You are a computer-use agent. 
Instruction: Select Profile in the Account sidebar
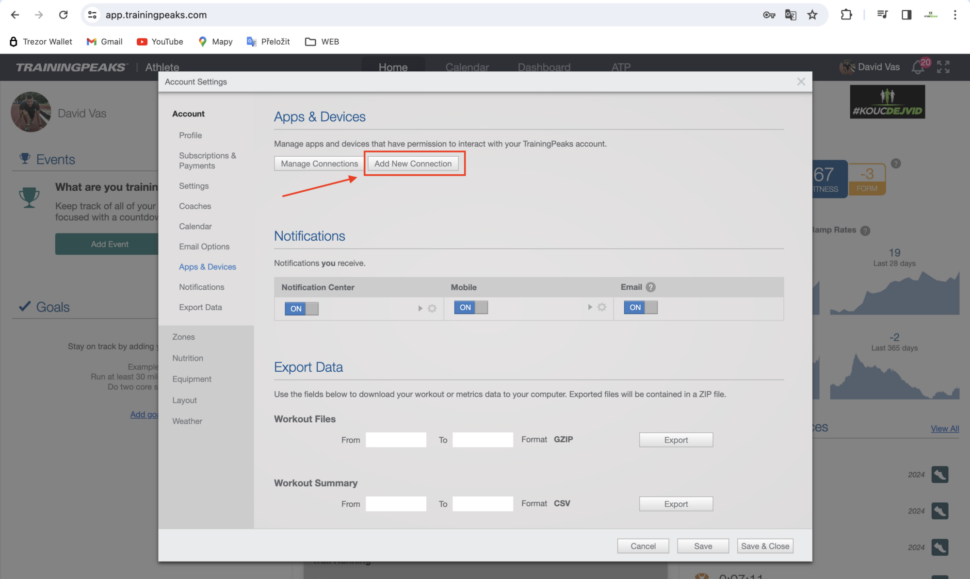point(191,135)
